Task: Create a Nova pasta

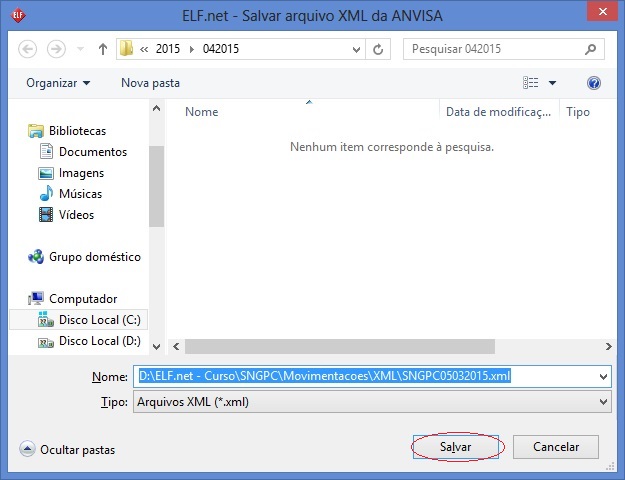Action: pyautogui.click(x=150, y=83)
